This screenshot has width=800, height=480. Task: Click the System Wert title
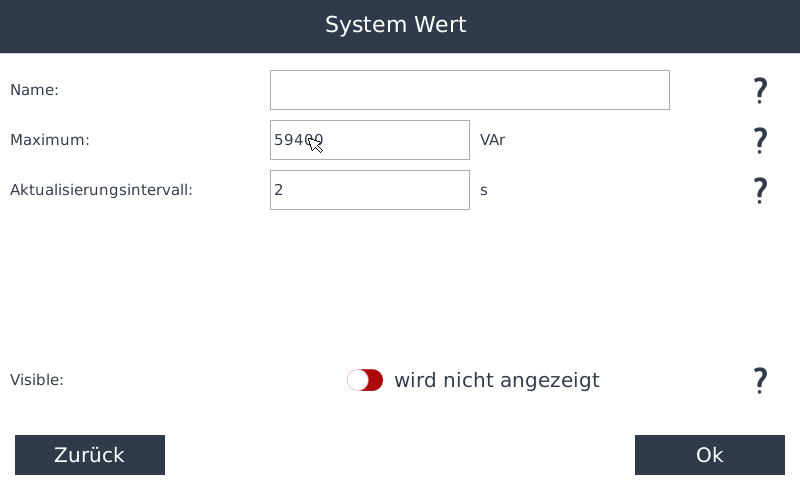(396, 24)
